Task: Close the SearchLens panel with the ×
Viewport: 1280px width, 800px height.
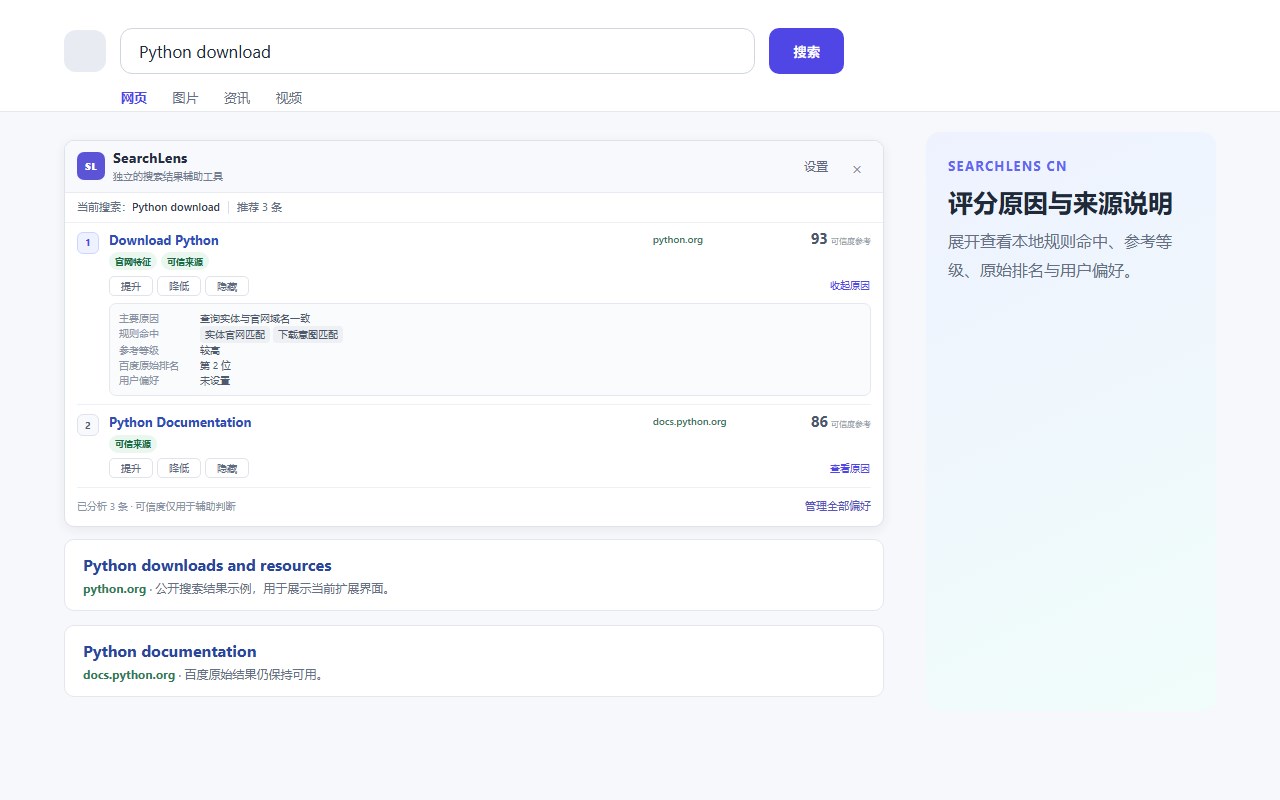Action: (857, 169)
